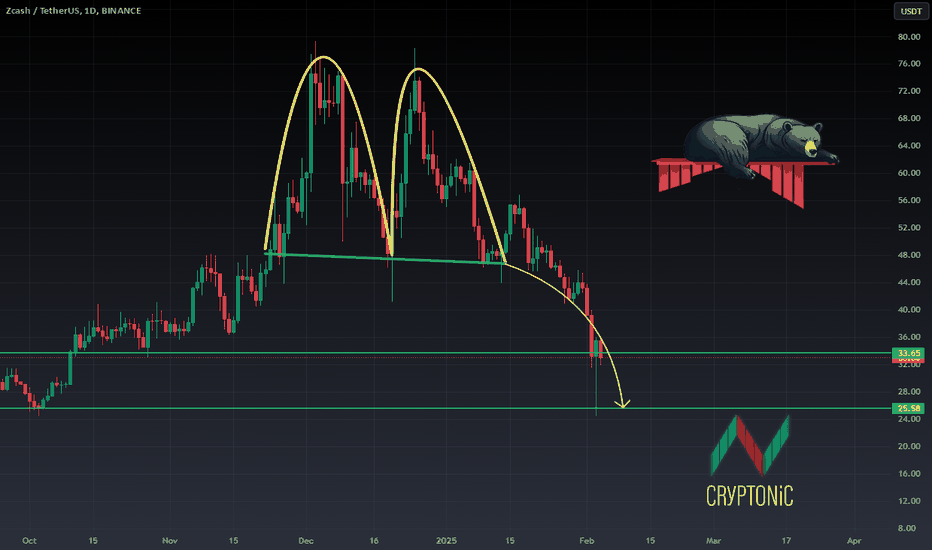Click the 12.00 price axis label

pyautogui.click(x=909, y=501)
